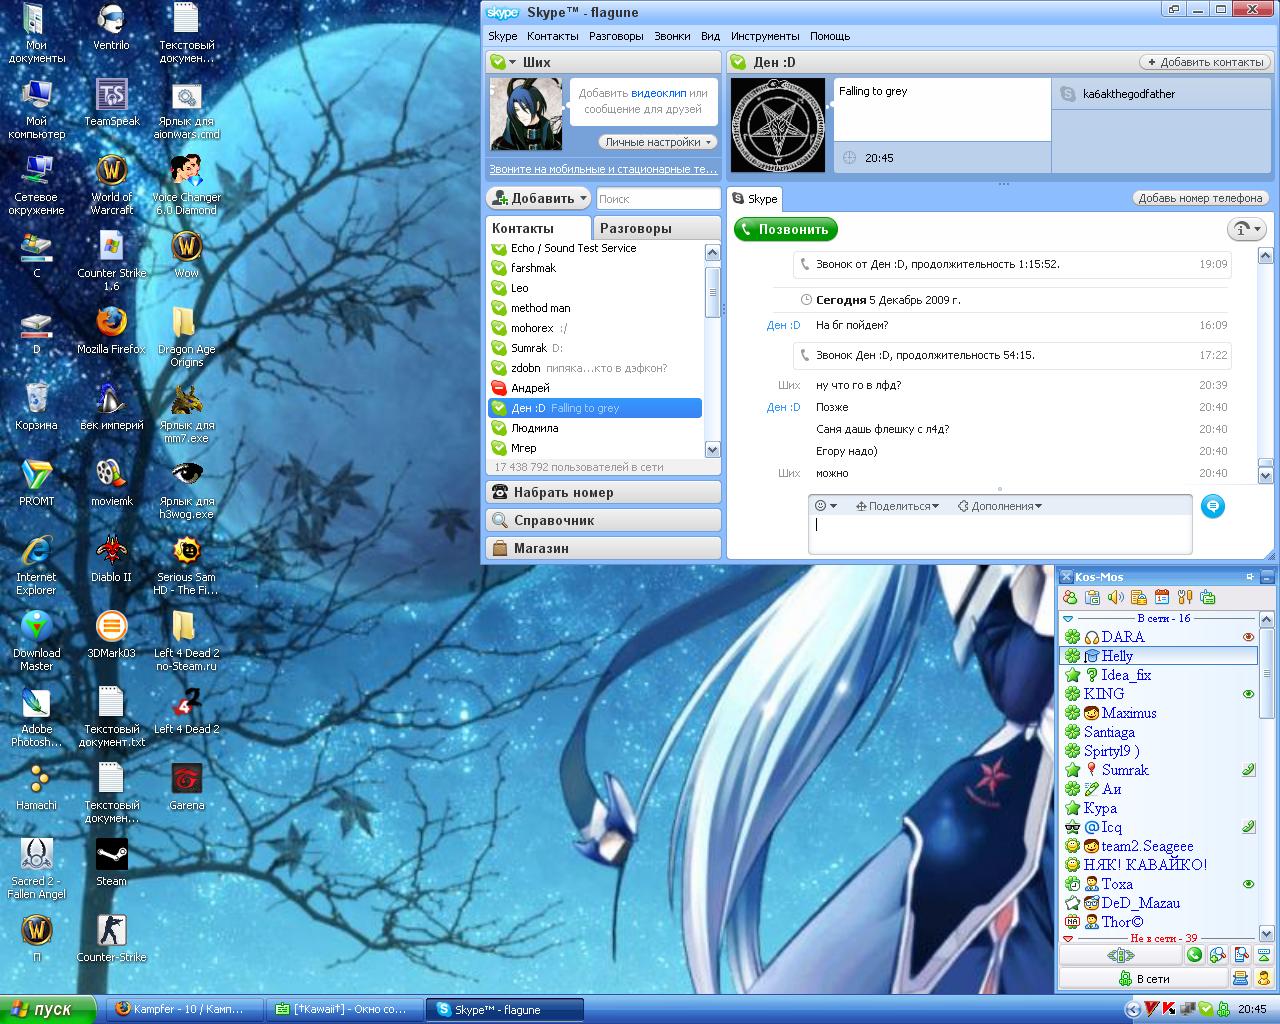This screenshot has height=1024, width=1280.
Task: Click the Добавить контакты button
Action: (1204, 62)
